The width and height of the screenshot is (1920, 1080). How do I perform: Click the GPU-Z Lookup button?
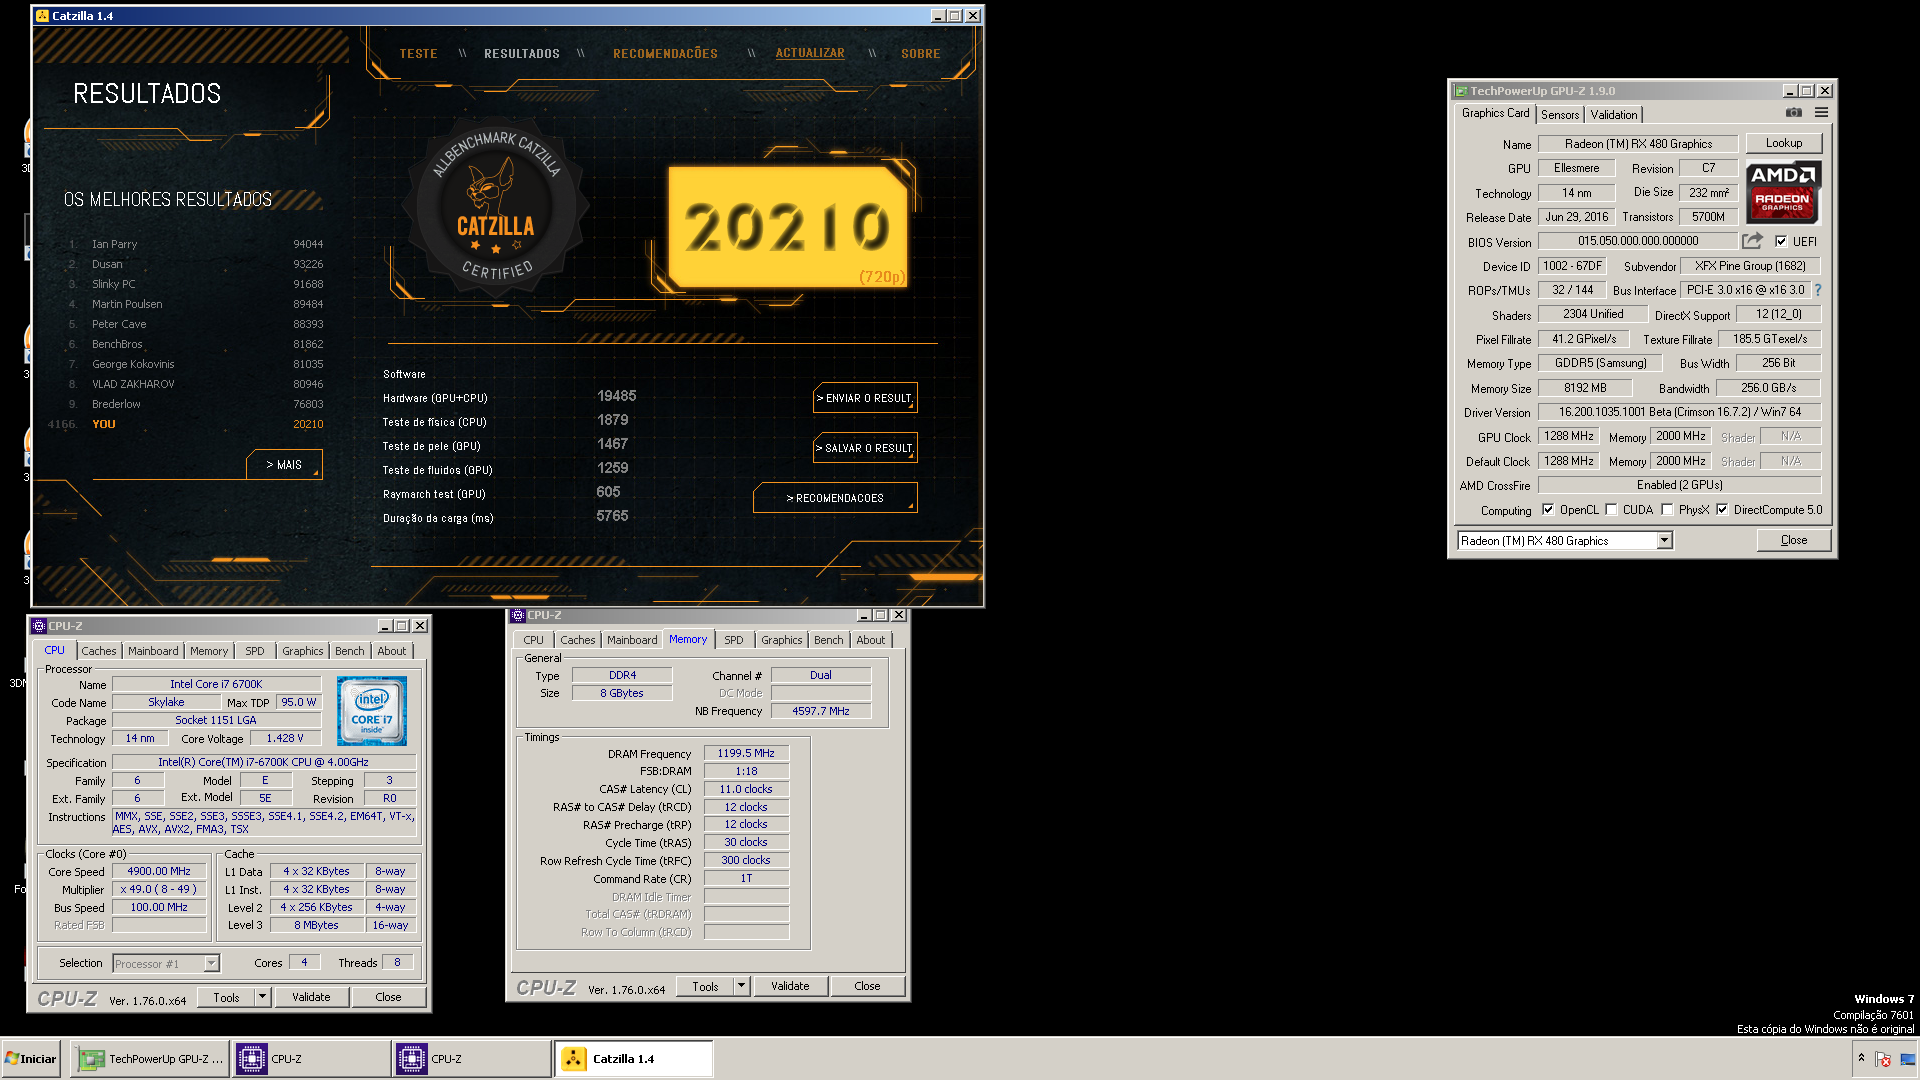pos(1784,143)
